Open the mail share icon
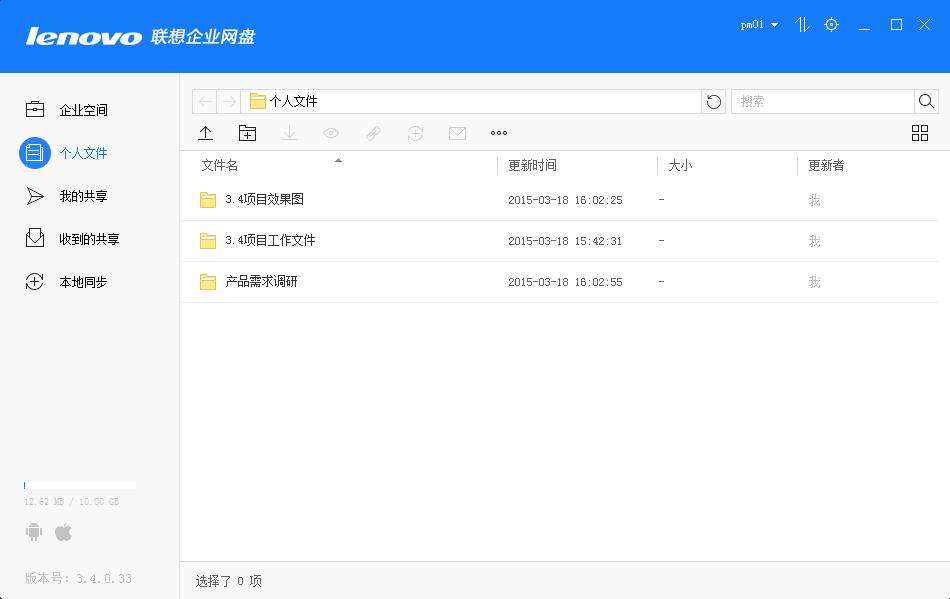 (457, 132)
